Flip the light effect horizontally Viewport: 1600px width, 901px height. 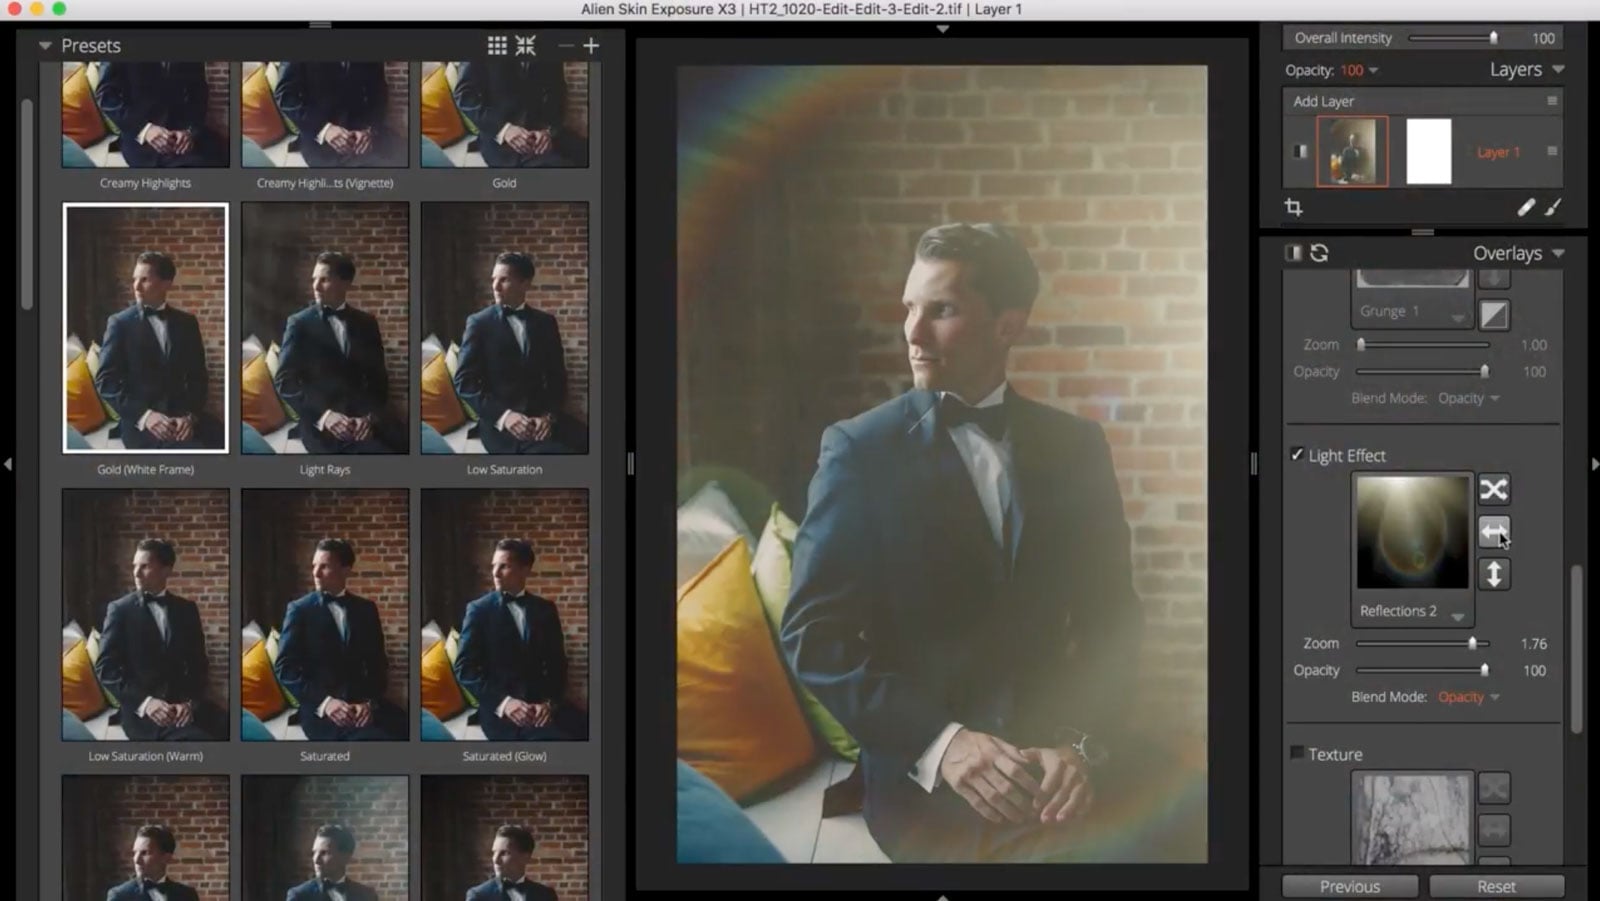[1493, 532]
